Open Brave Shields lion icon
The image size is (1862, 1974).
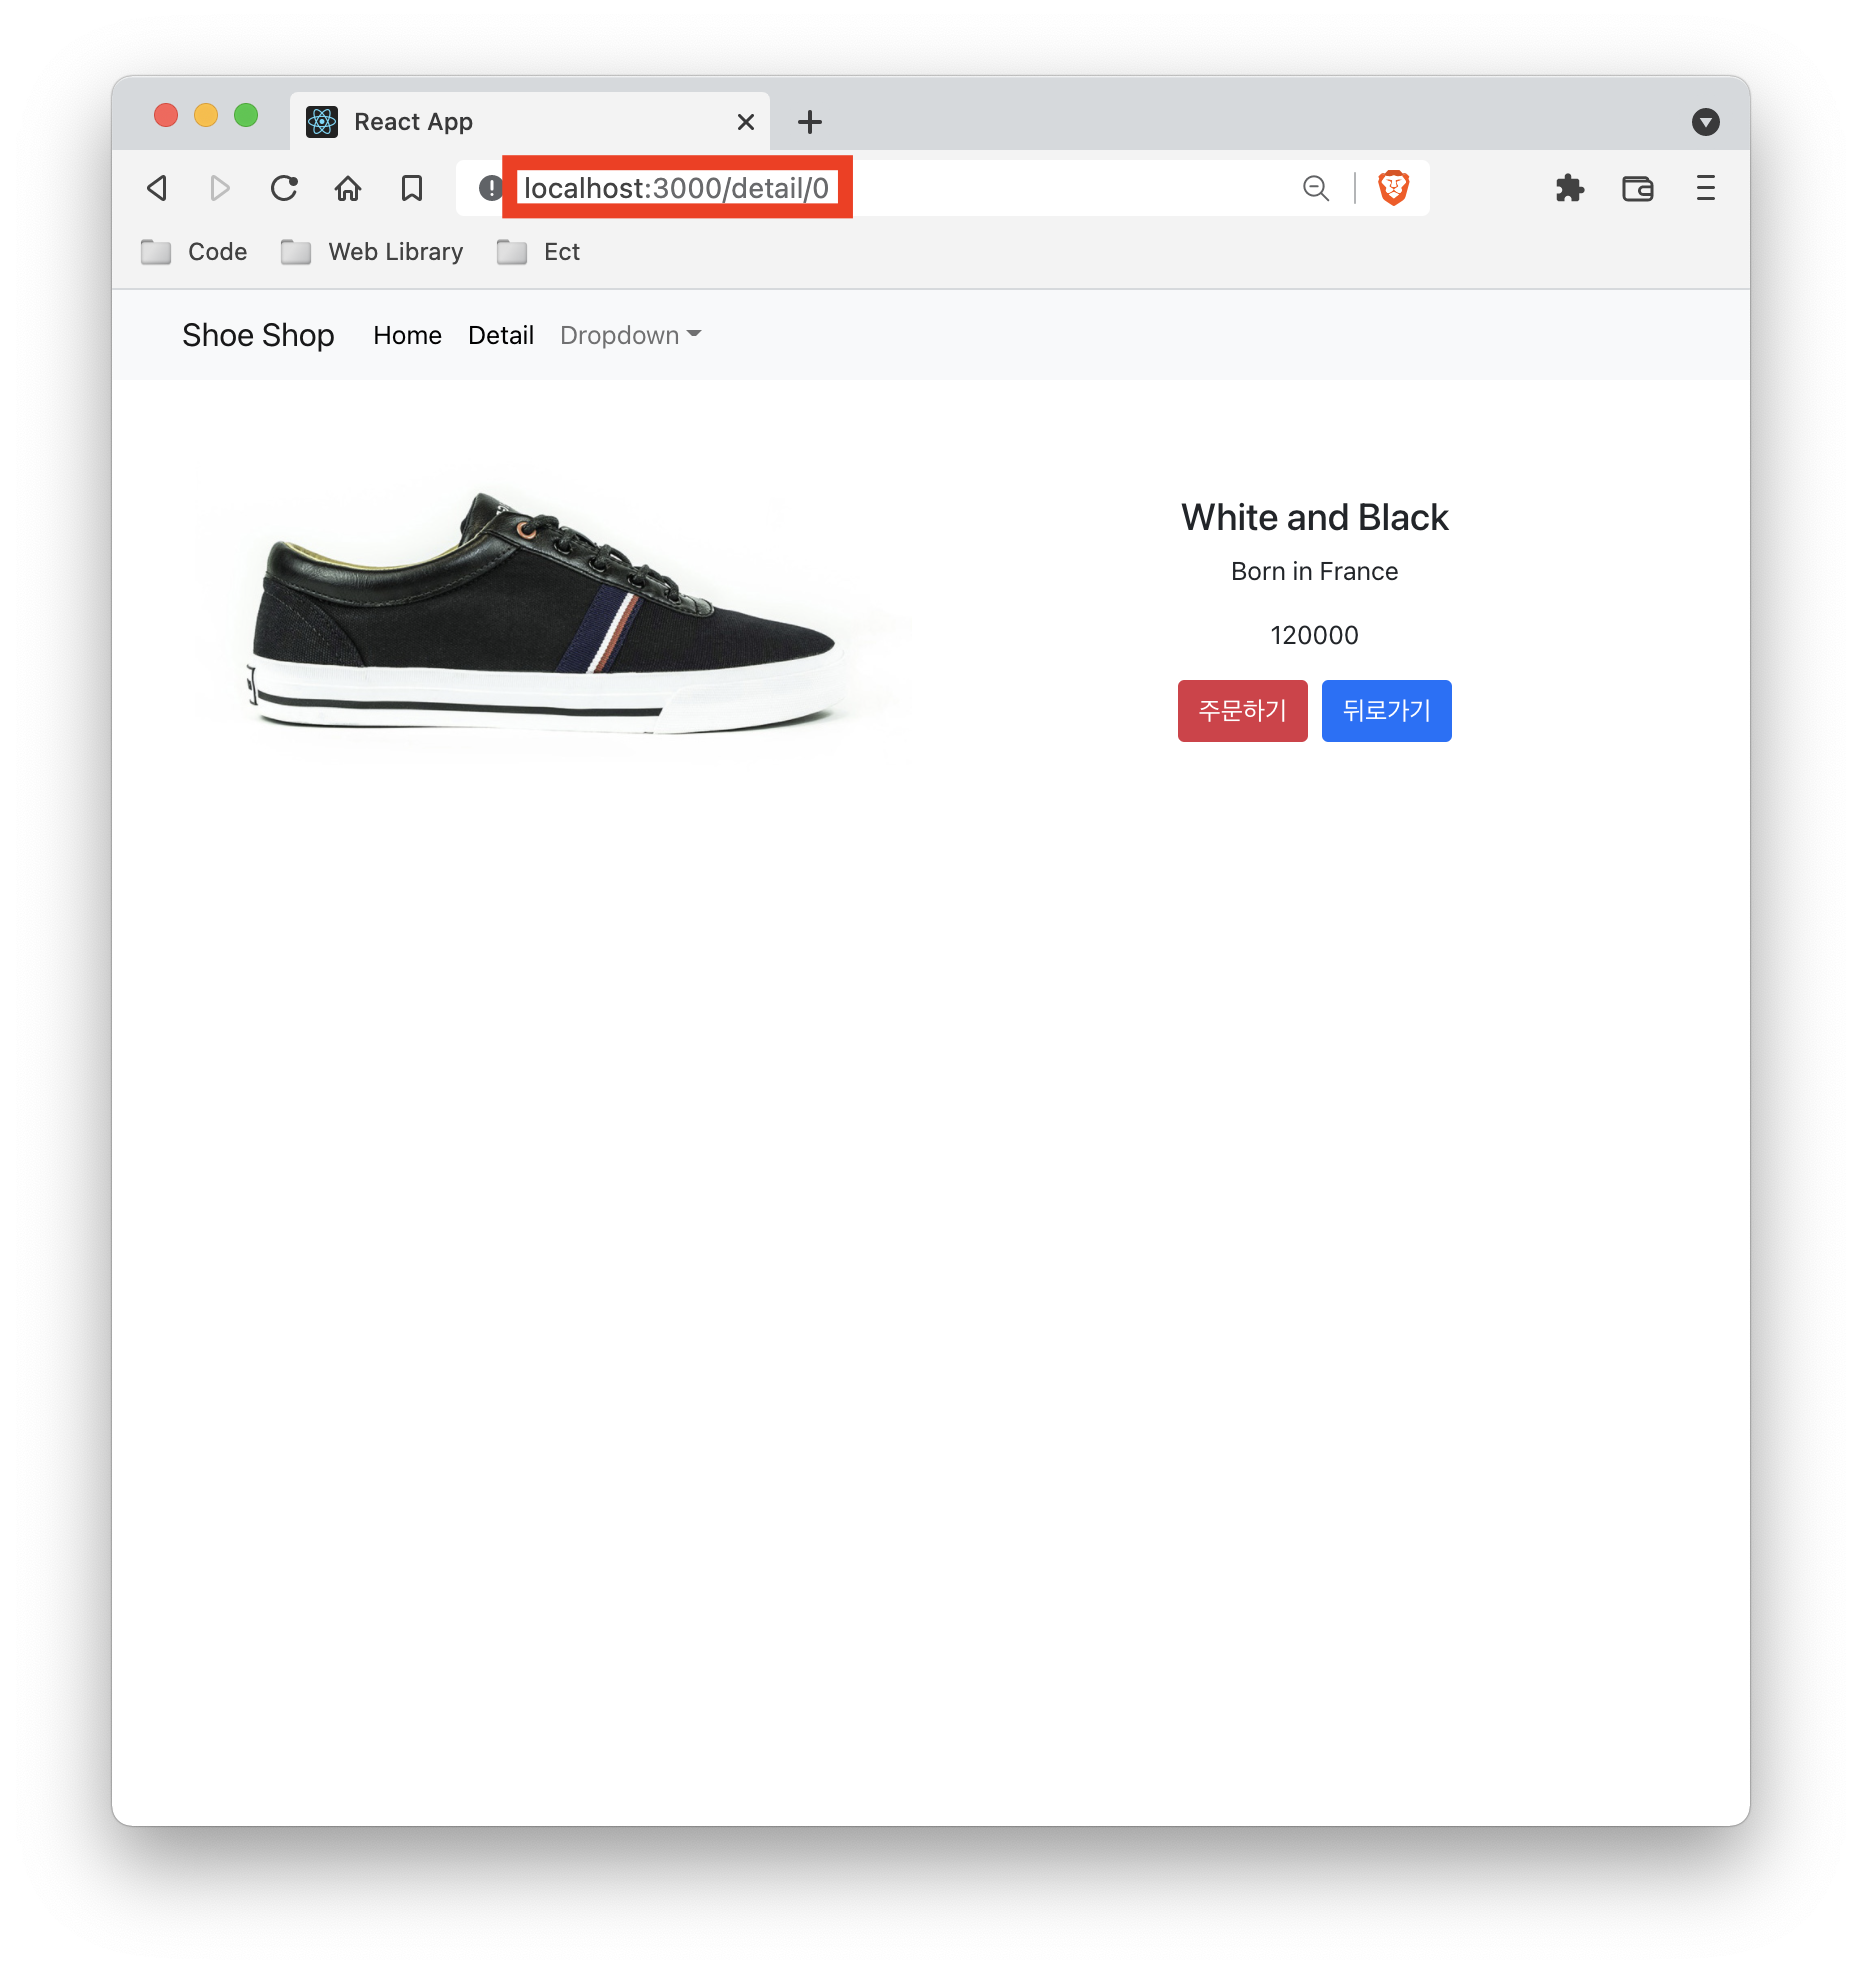click(x=1394, y=188)
